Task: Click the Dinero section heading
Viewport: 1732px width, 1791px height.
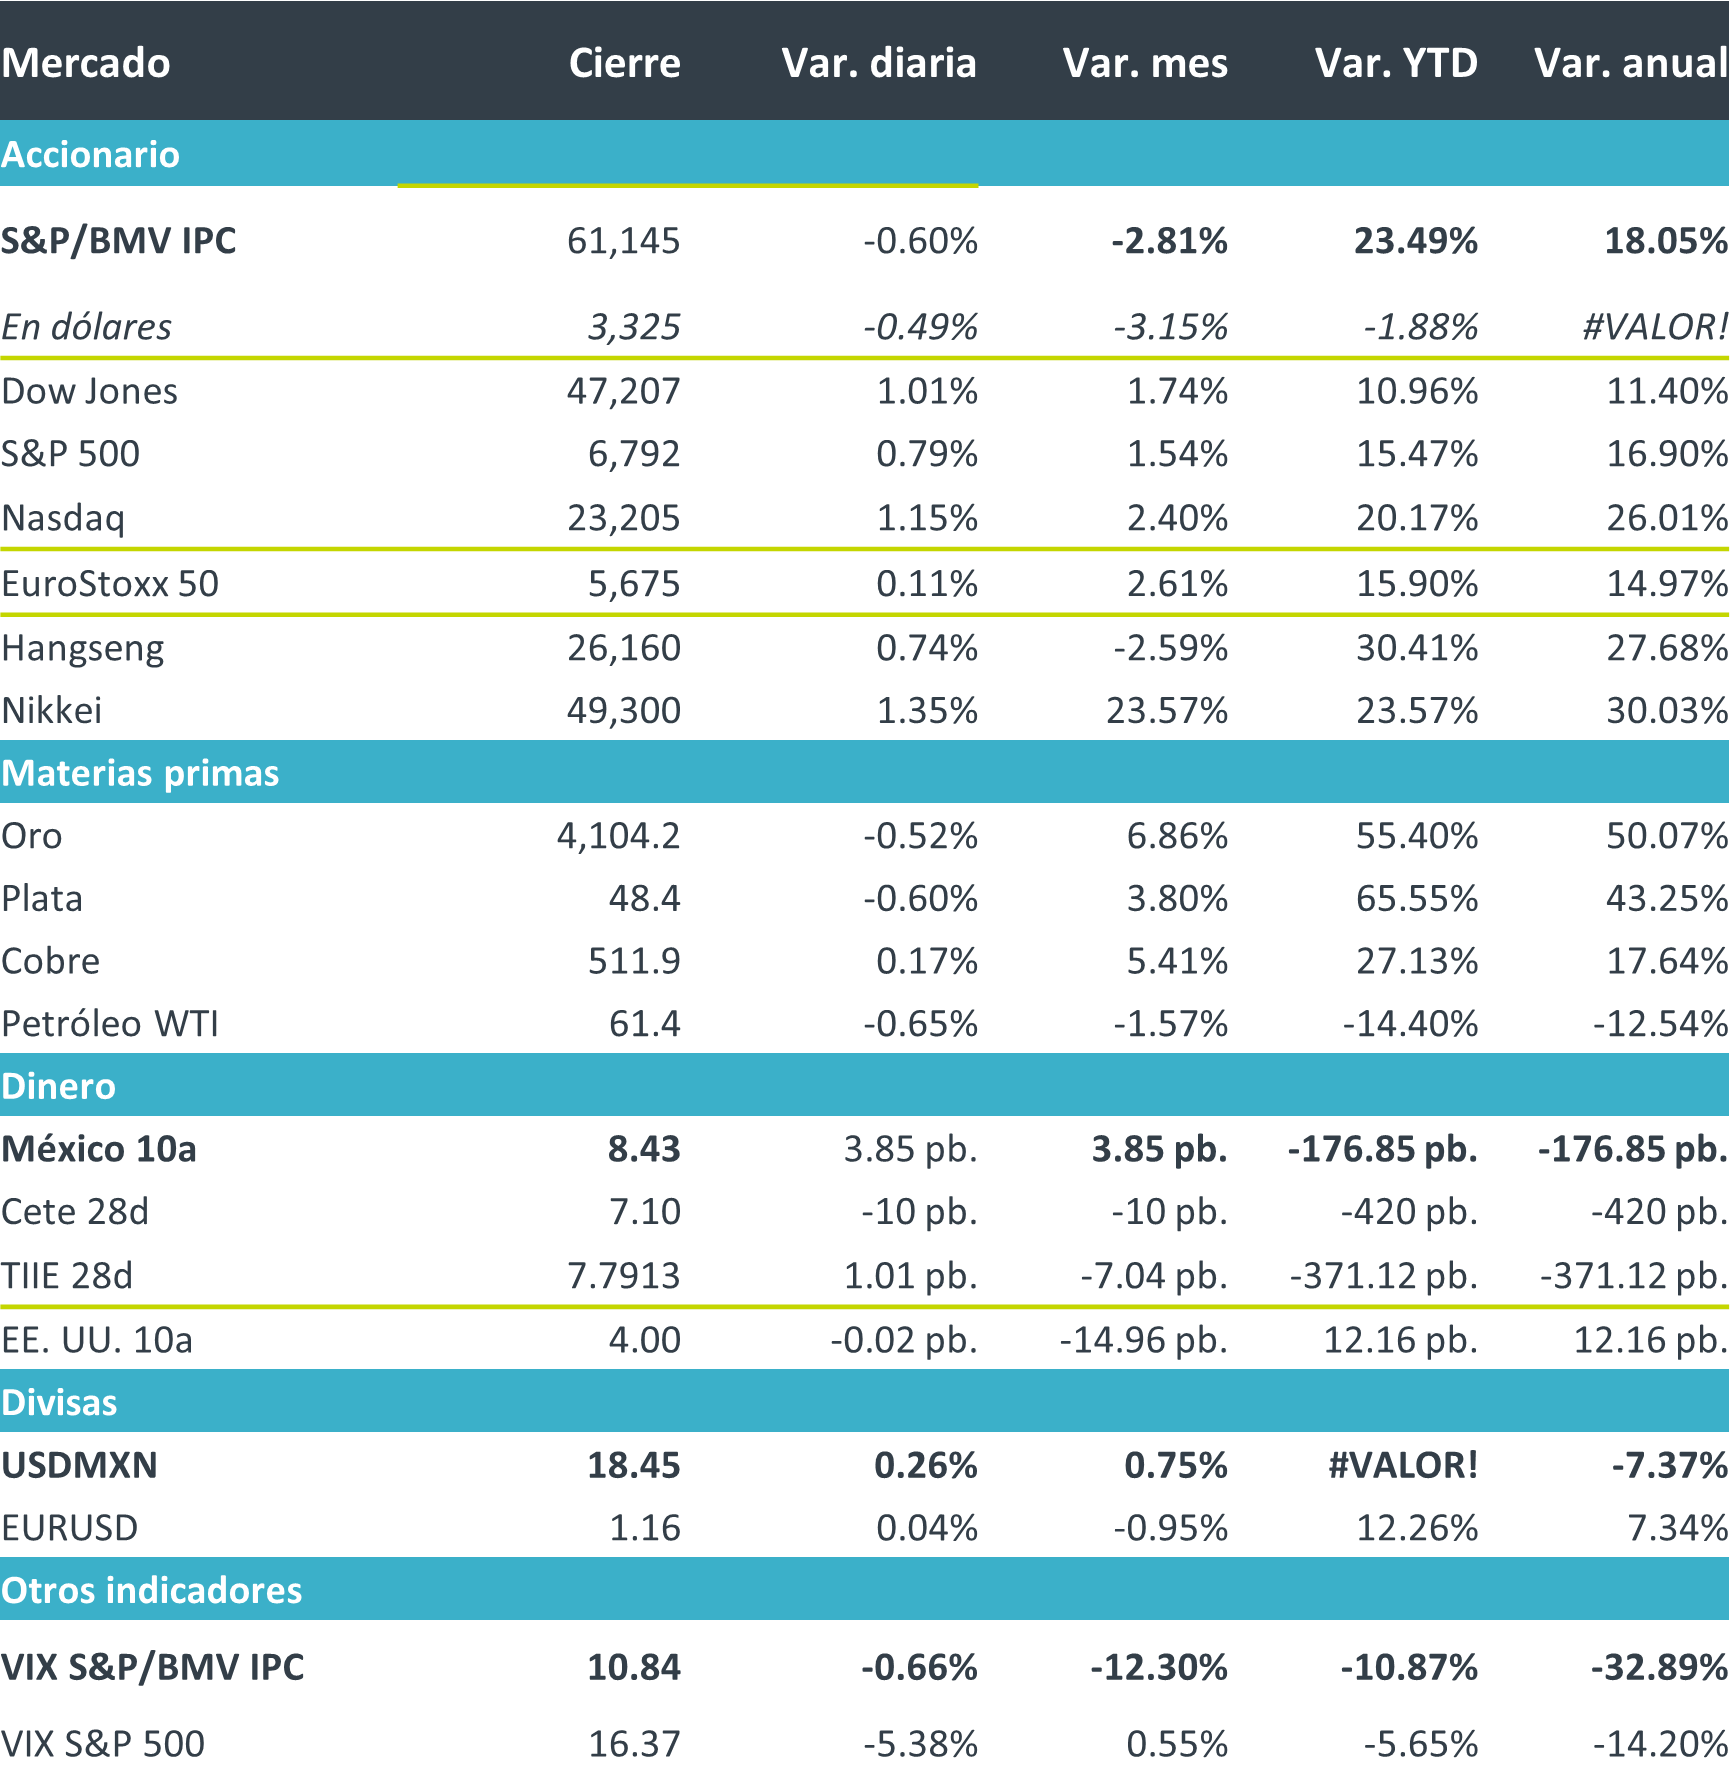Action: tap(58, 1086)
